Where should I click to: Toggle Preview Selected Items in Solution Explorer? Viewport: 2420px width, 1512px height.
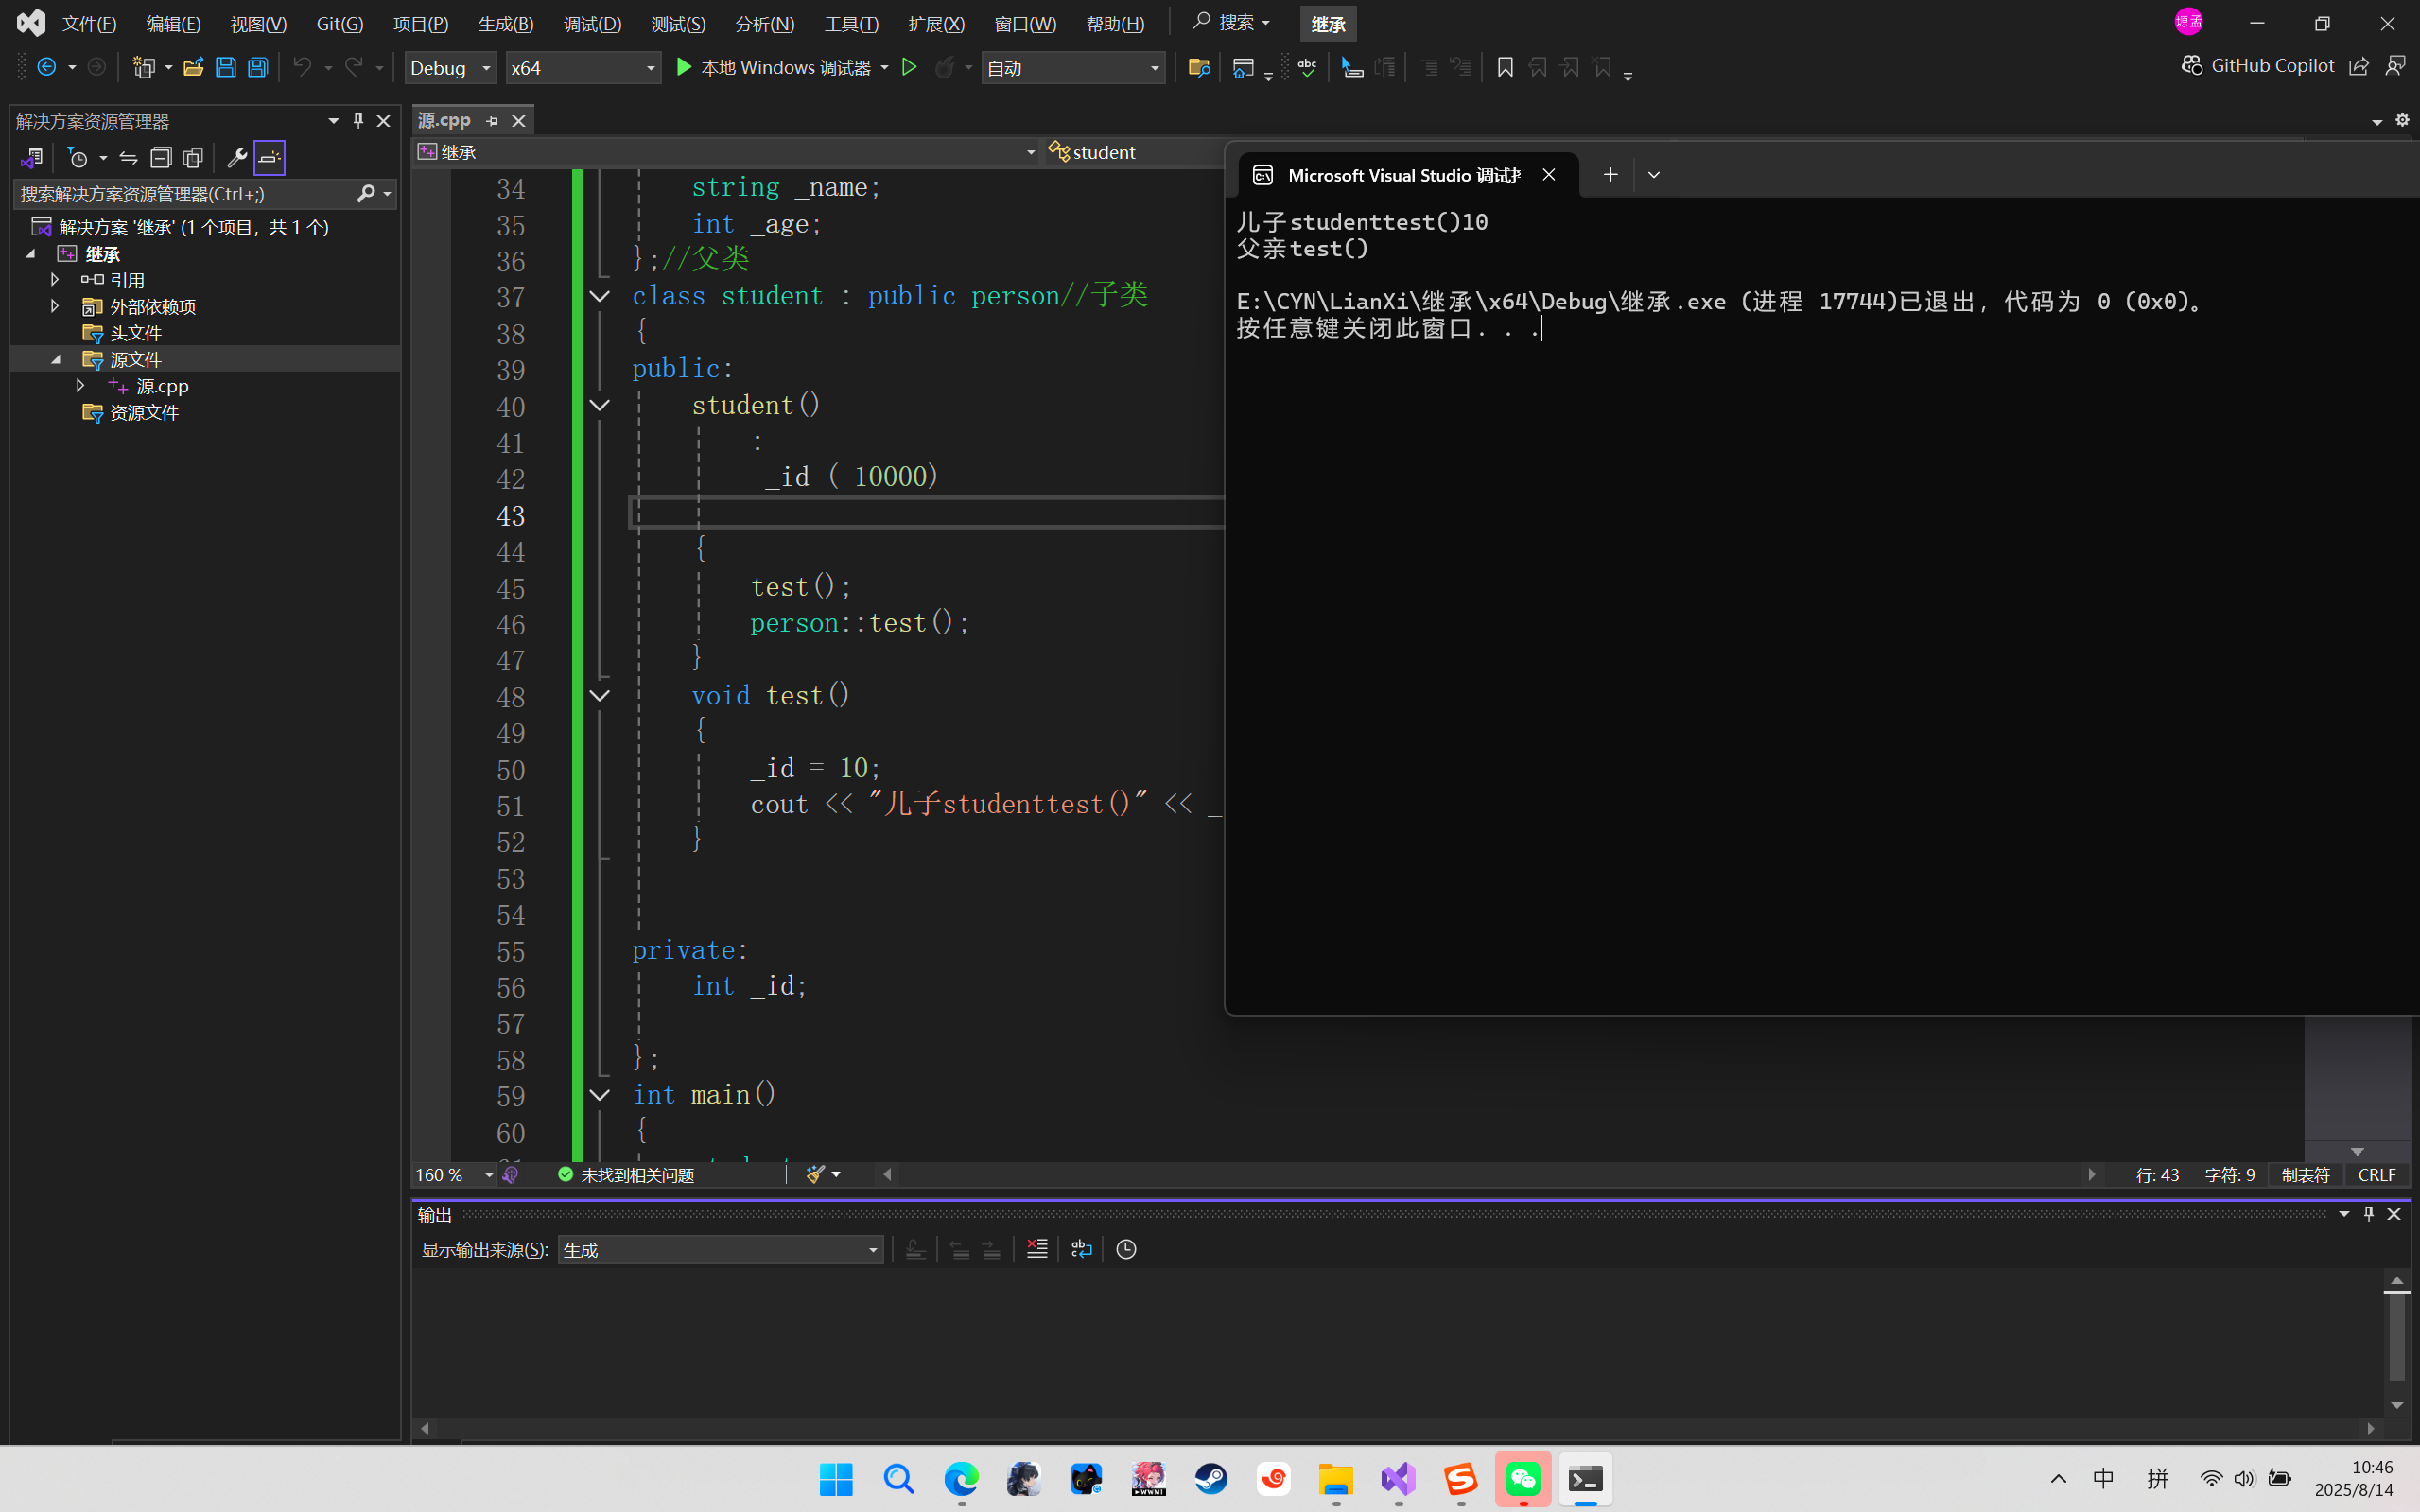270,157
